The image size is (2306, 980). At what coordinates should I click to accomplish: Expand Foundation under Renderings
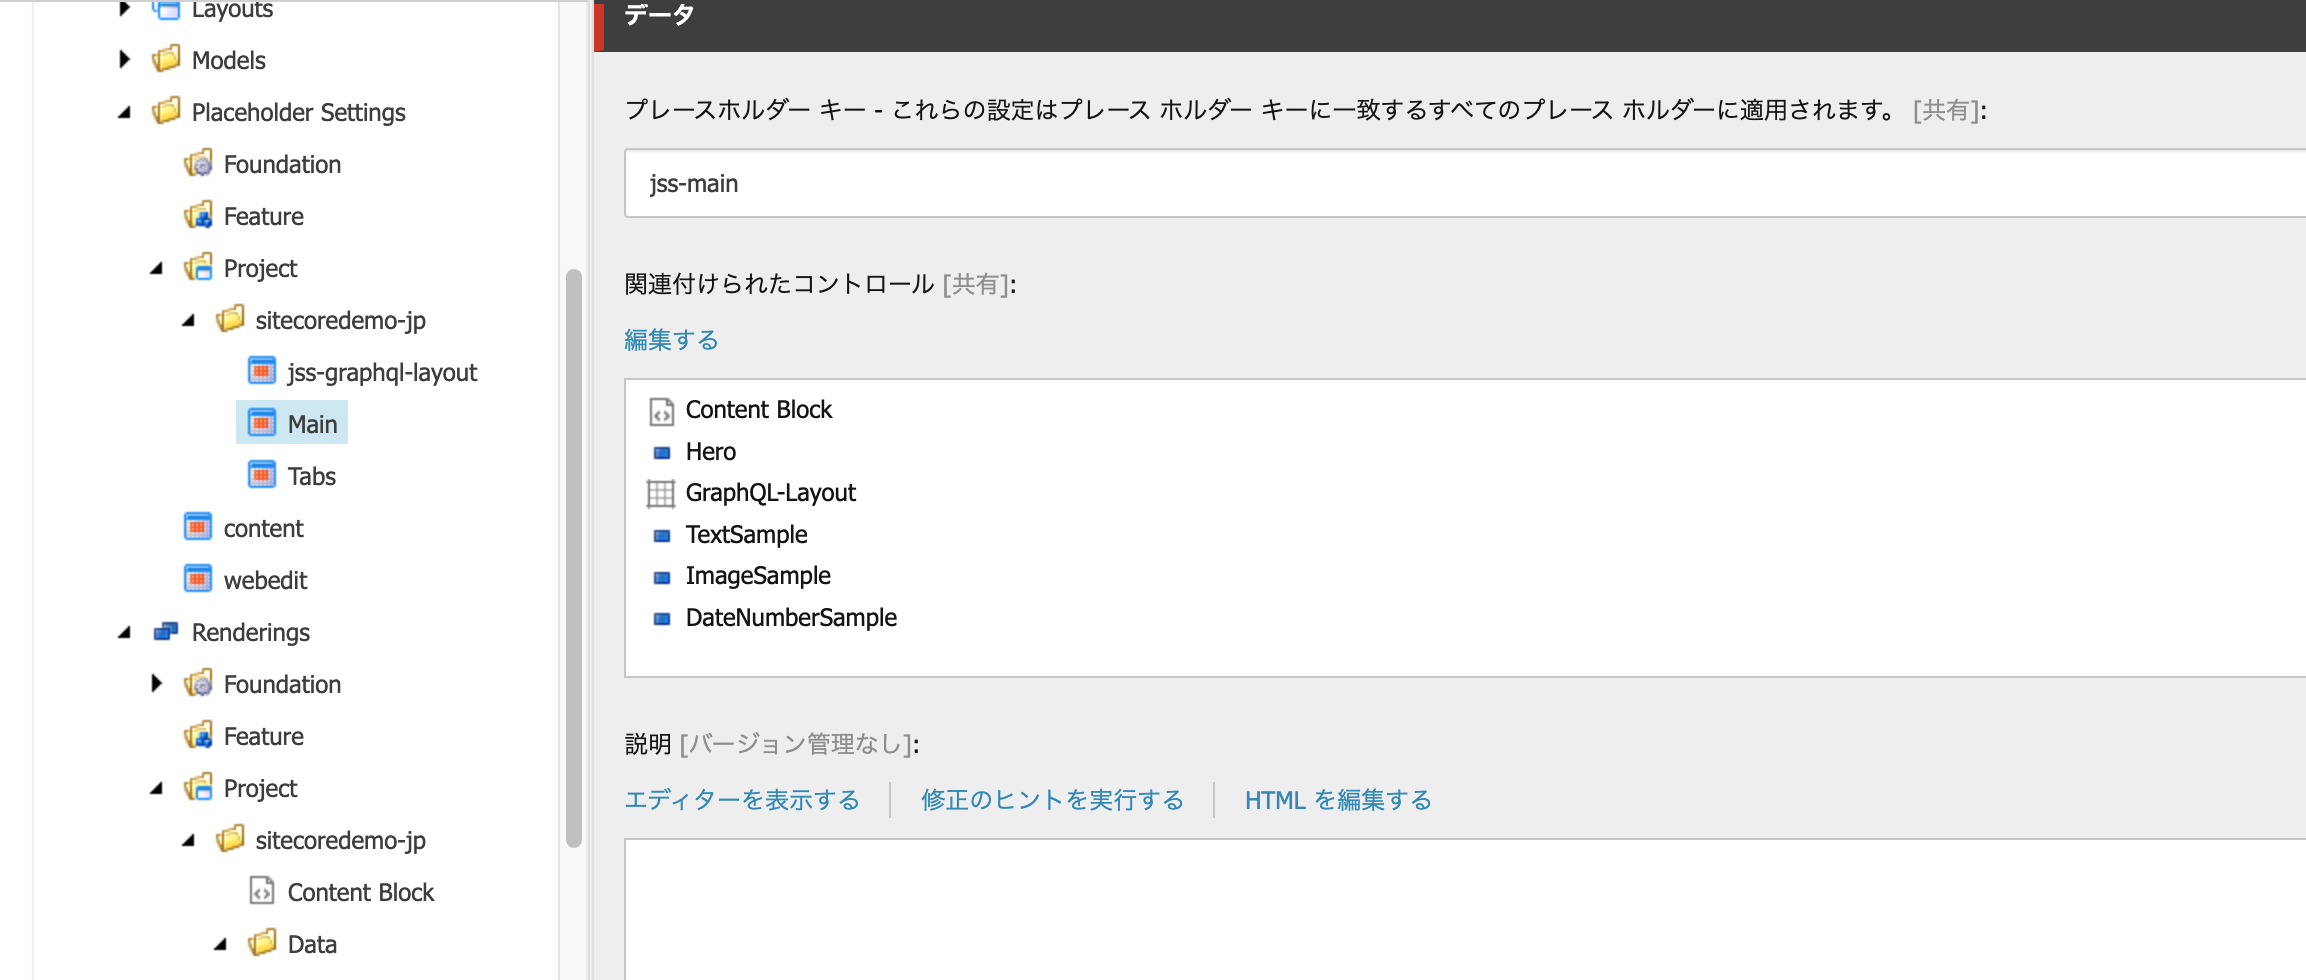(x=157, y=683)
